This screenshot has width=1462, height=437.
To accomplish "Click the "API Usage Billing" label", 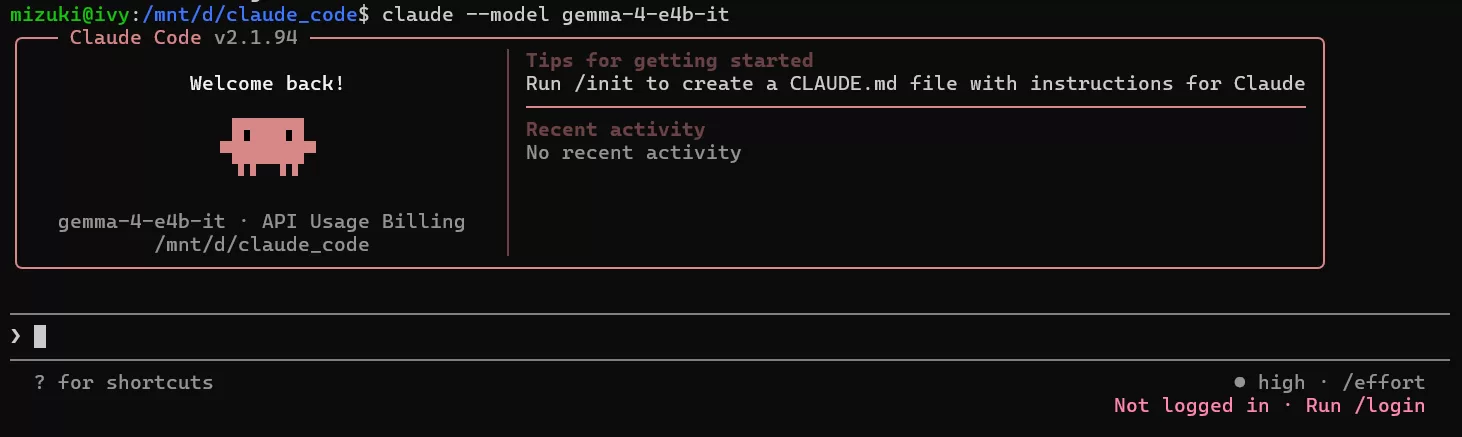I will pos(364,221).
